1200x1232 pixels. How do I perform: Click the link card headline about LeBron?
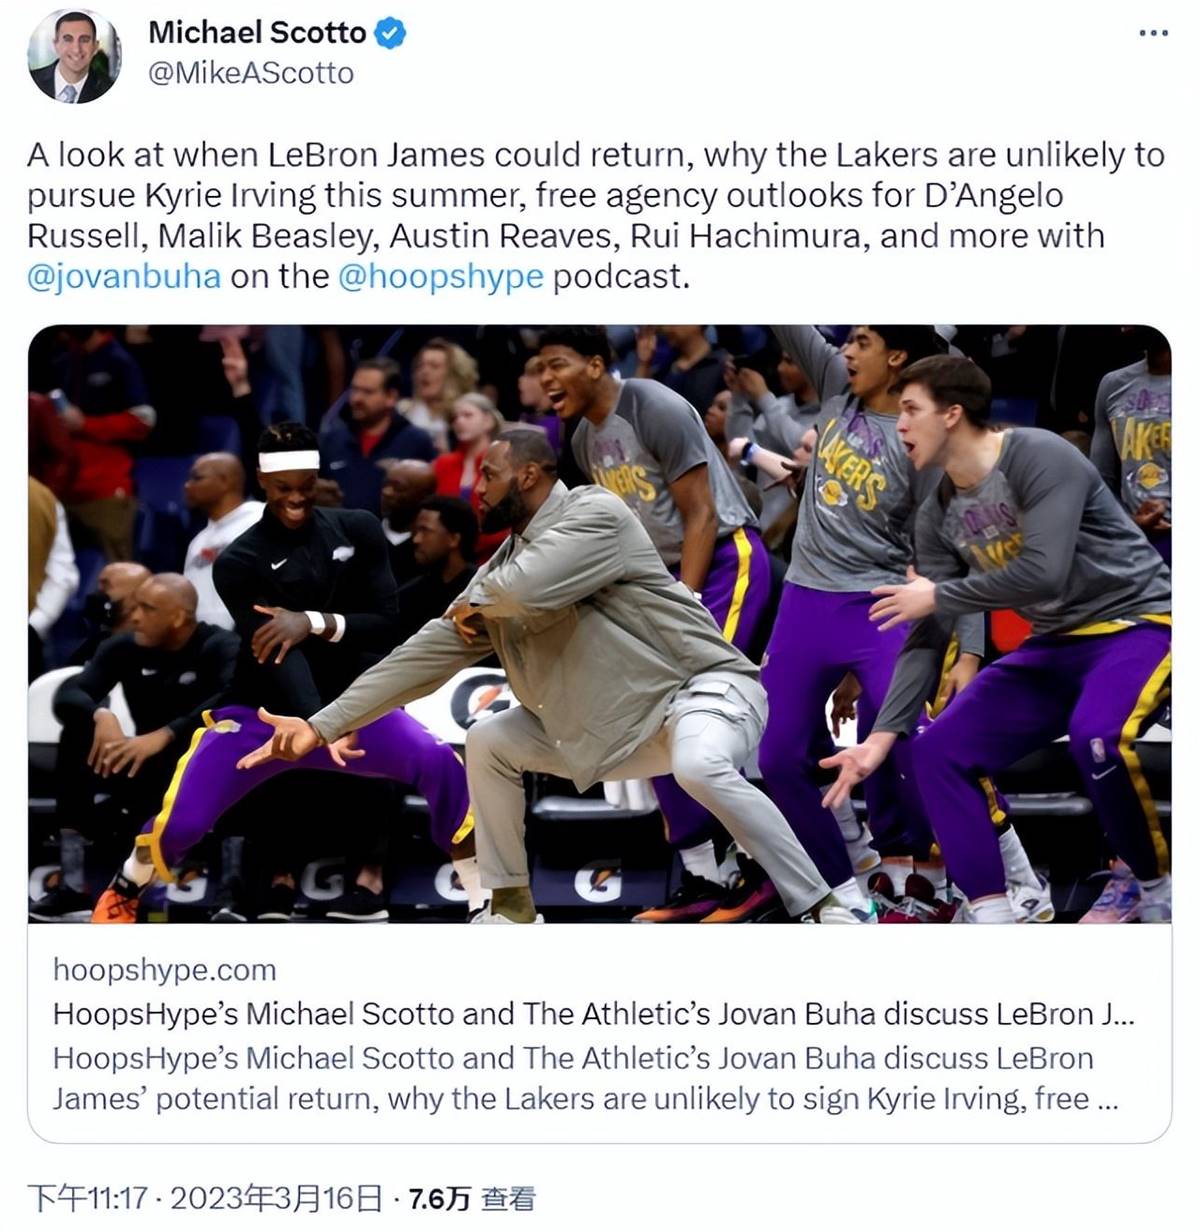click(593, 1014)
